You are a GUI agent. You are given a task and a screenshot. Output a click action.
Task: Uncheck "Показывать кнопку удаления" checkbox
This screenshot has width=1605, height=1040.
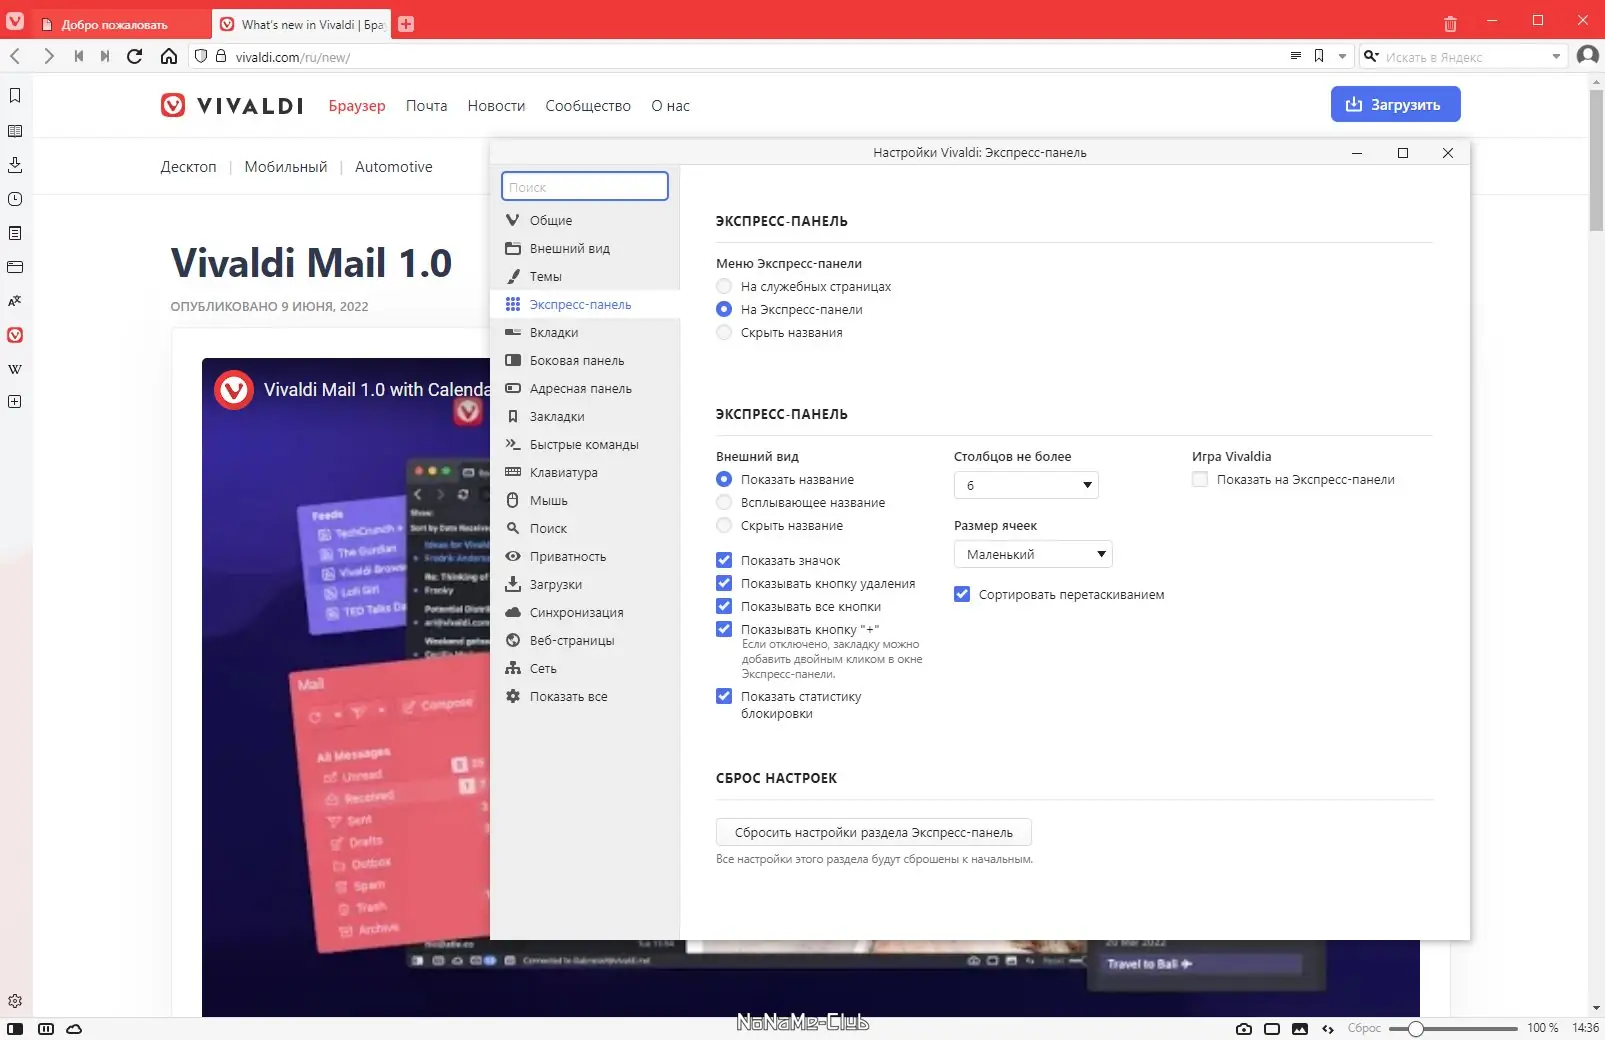click(x=724, y=584)
